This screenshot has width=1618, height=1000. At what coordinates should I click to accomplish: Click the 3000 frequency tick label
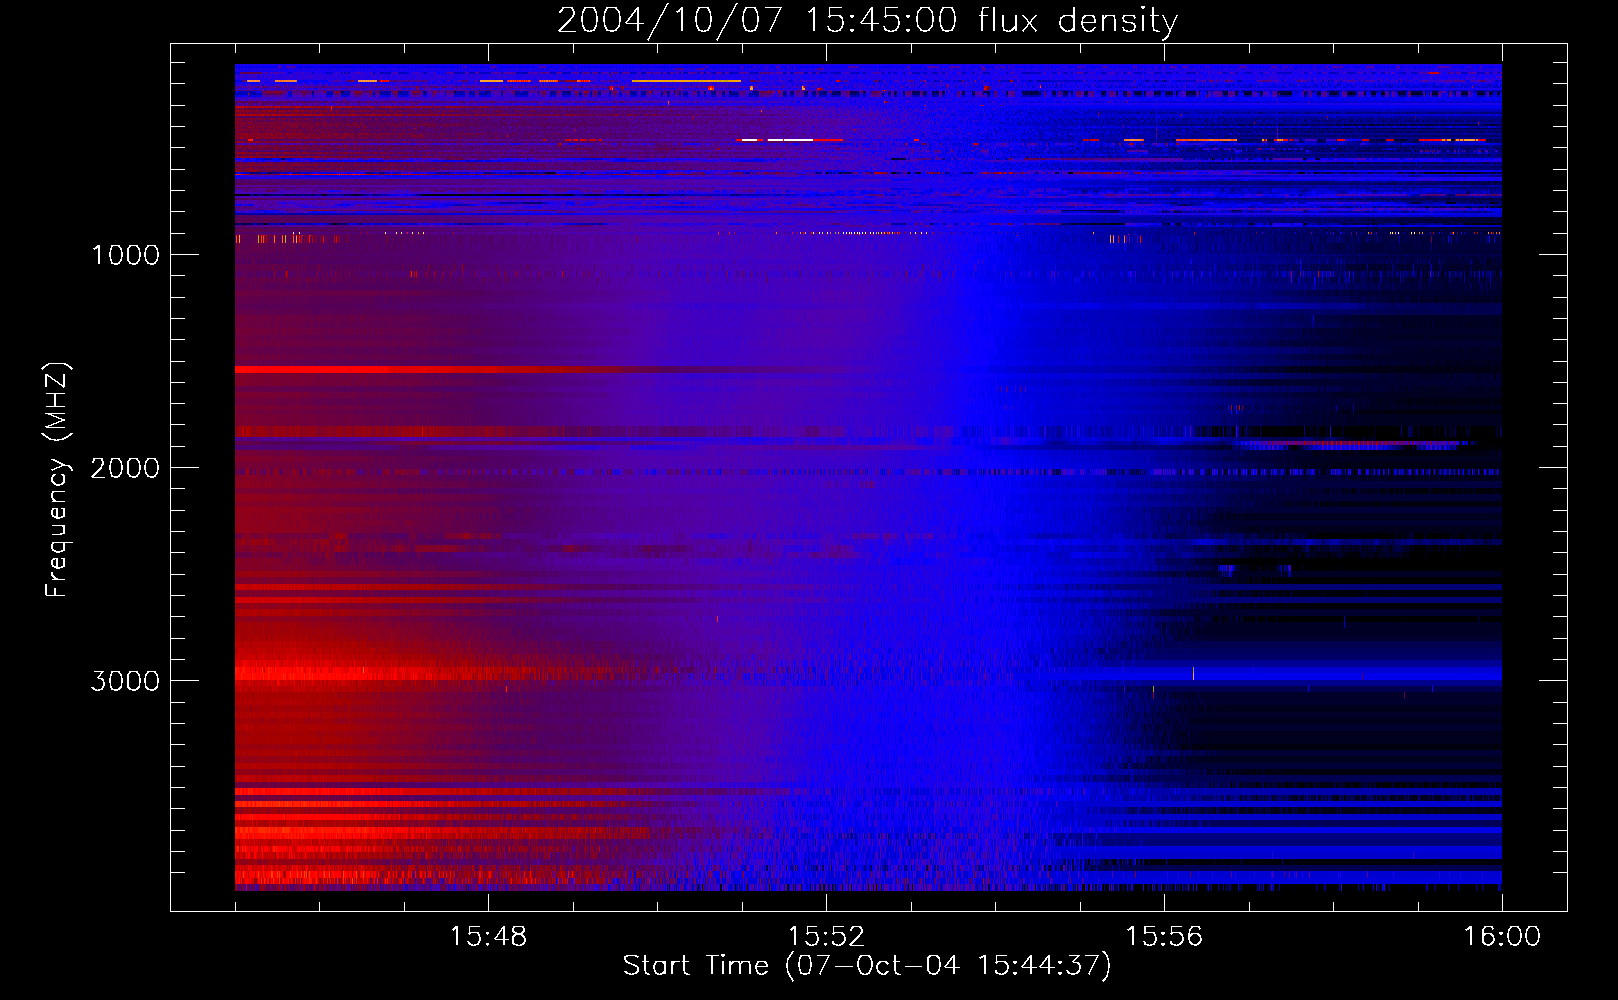point(125,681)
